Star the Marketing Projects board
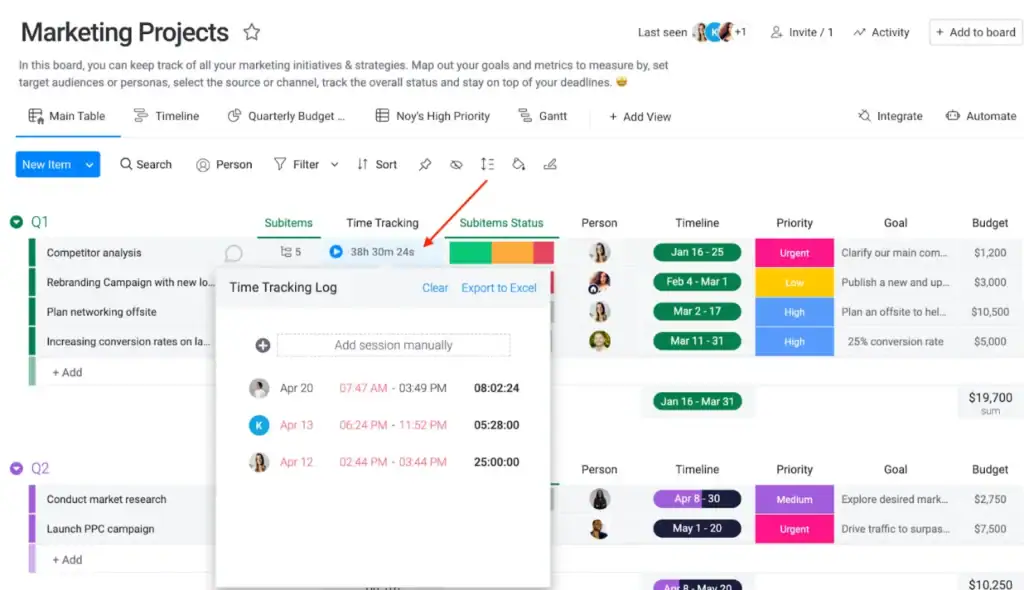Image resolution: width=1024 pixels, height=590 pixels. click(251, 31)
